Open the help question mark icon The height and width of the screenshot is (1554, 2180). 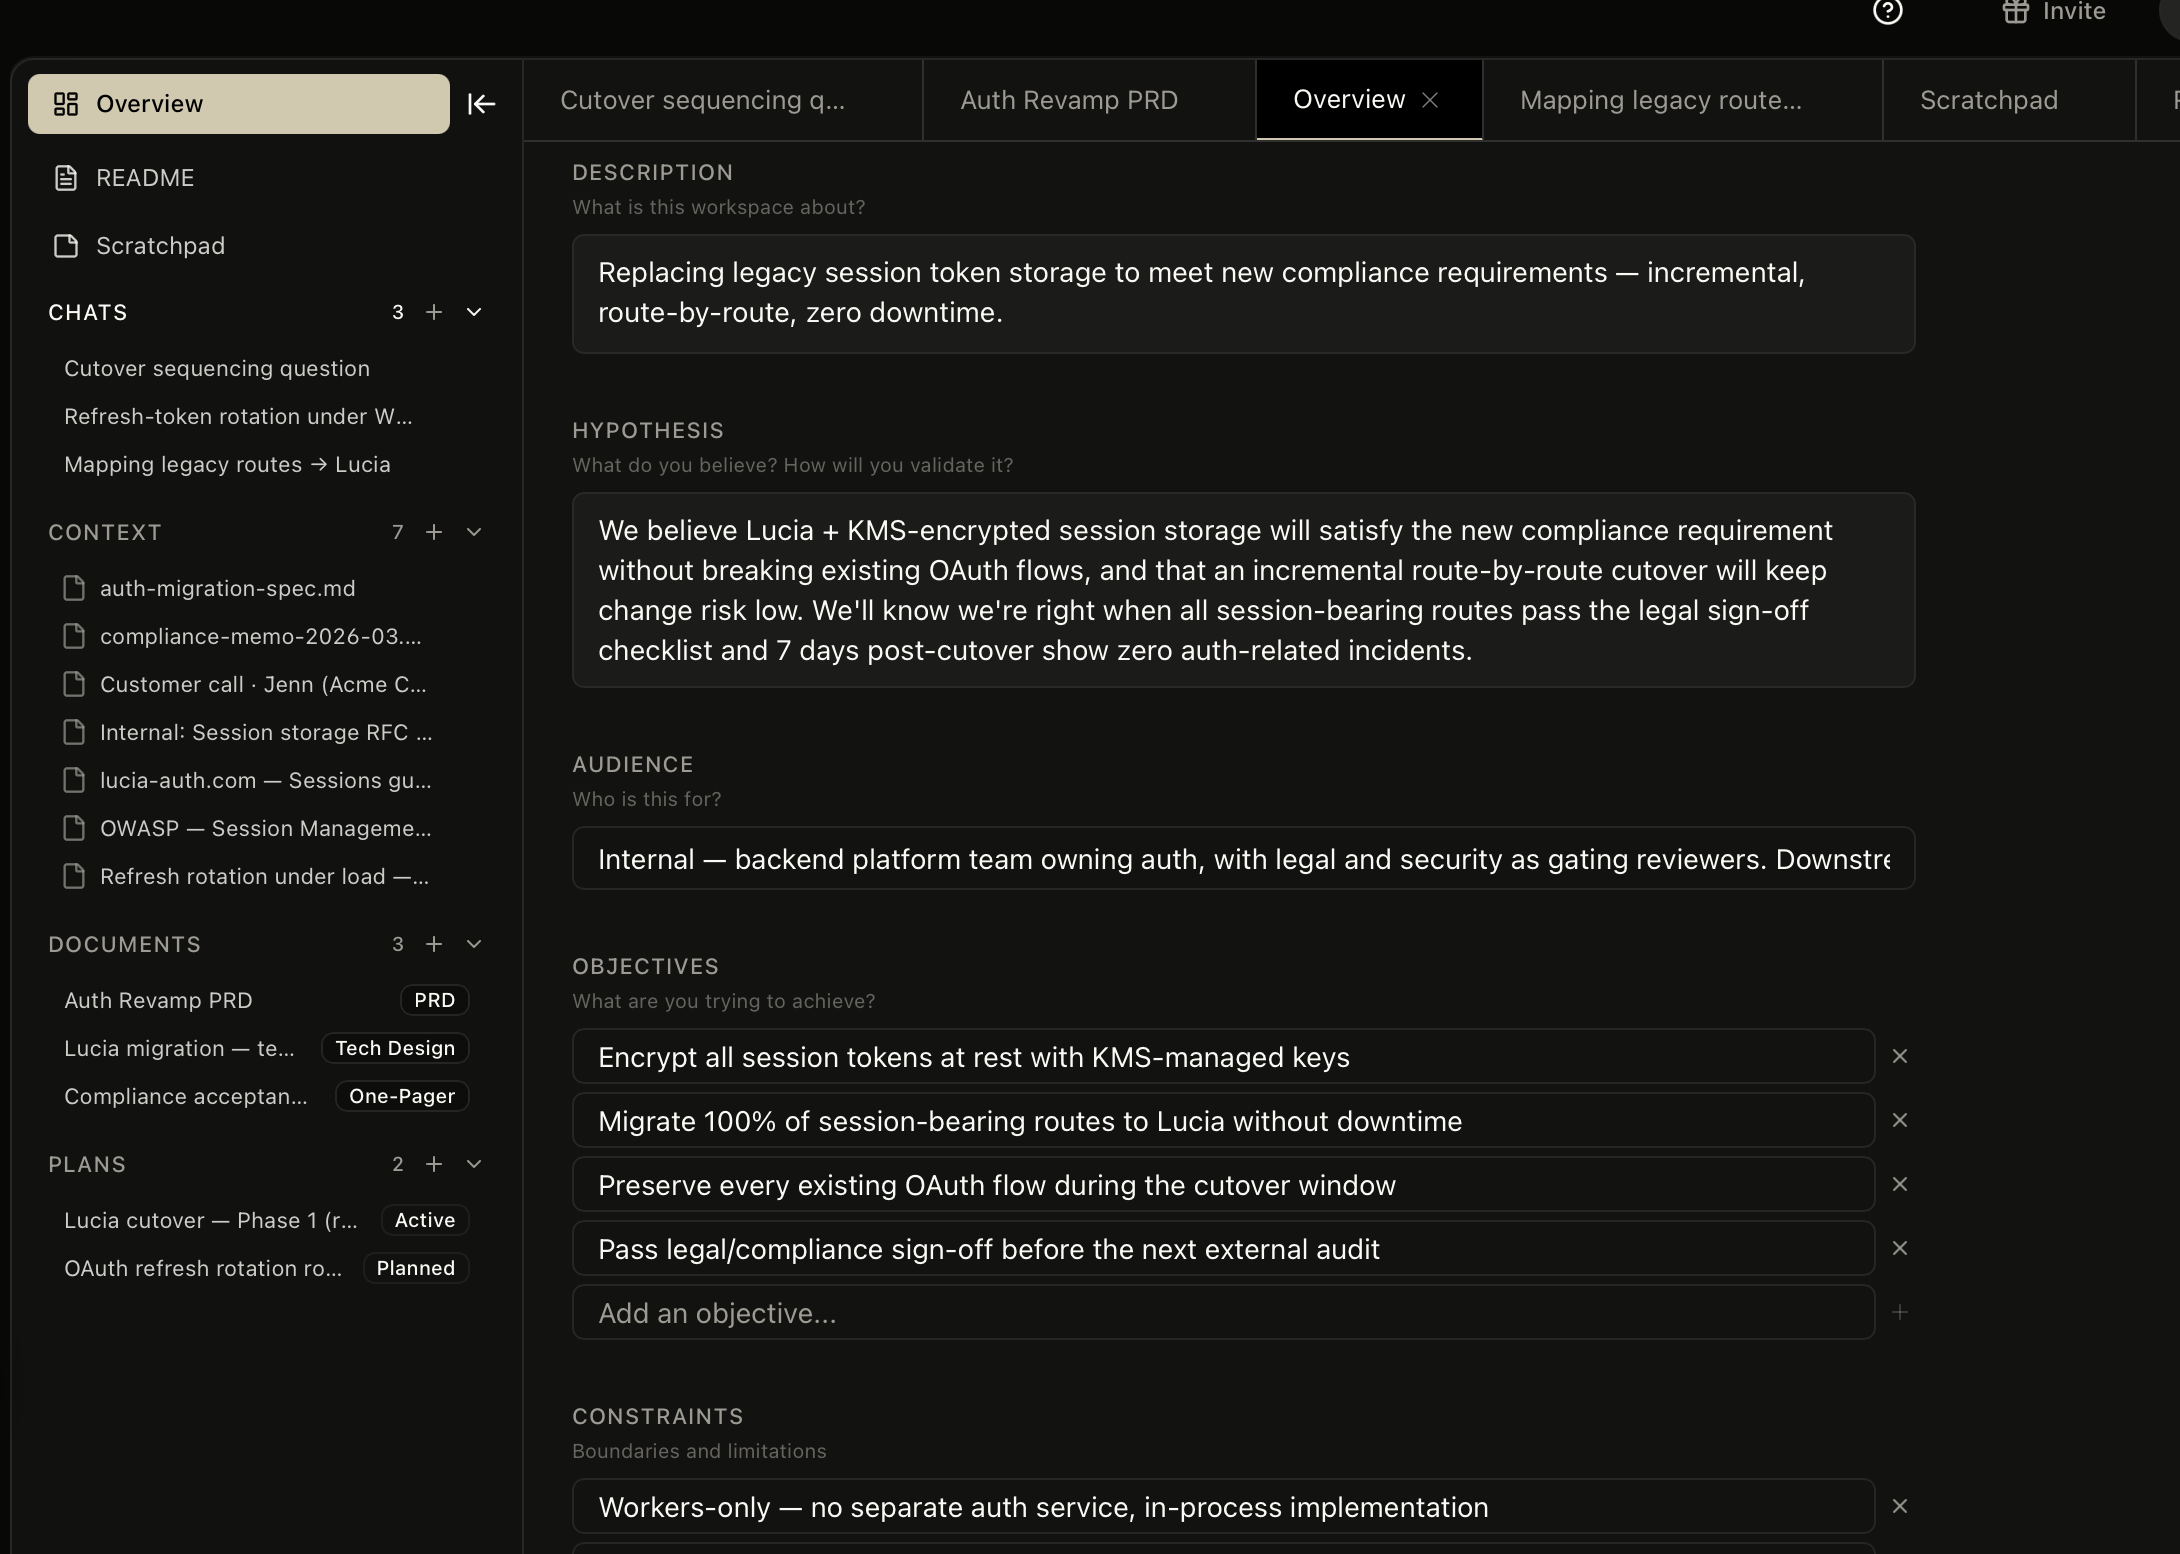point(1887,13)
